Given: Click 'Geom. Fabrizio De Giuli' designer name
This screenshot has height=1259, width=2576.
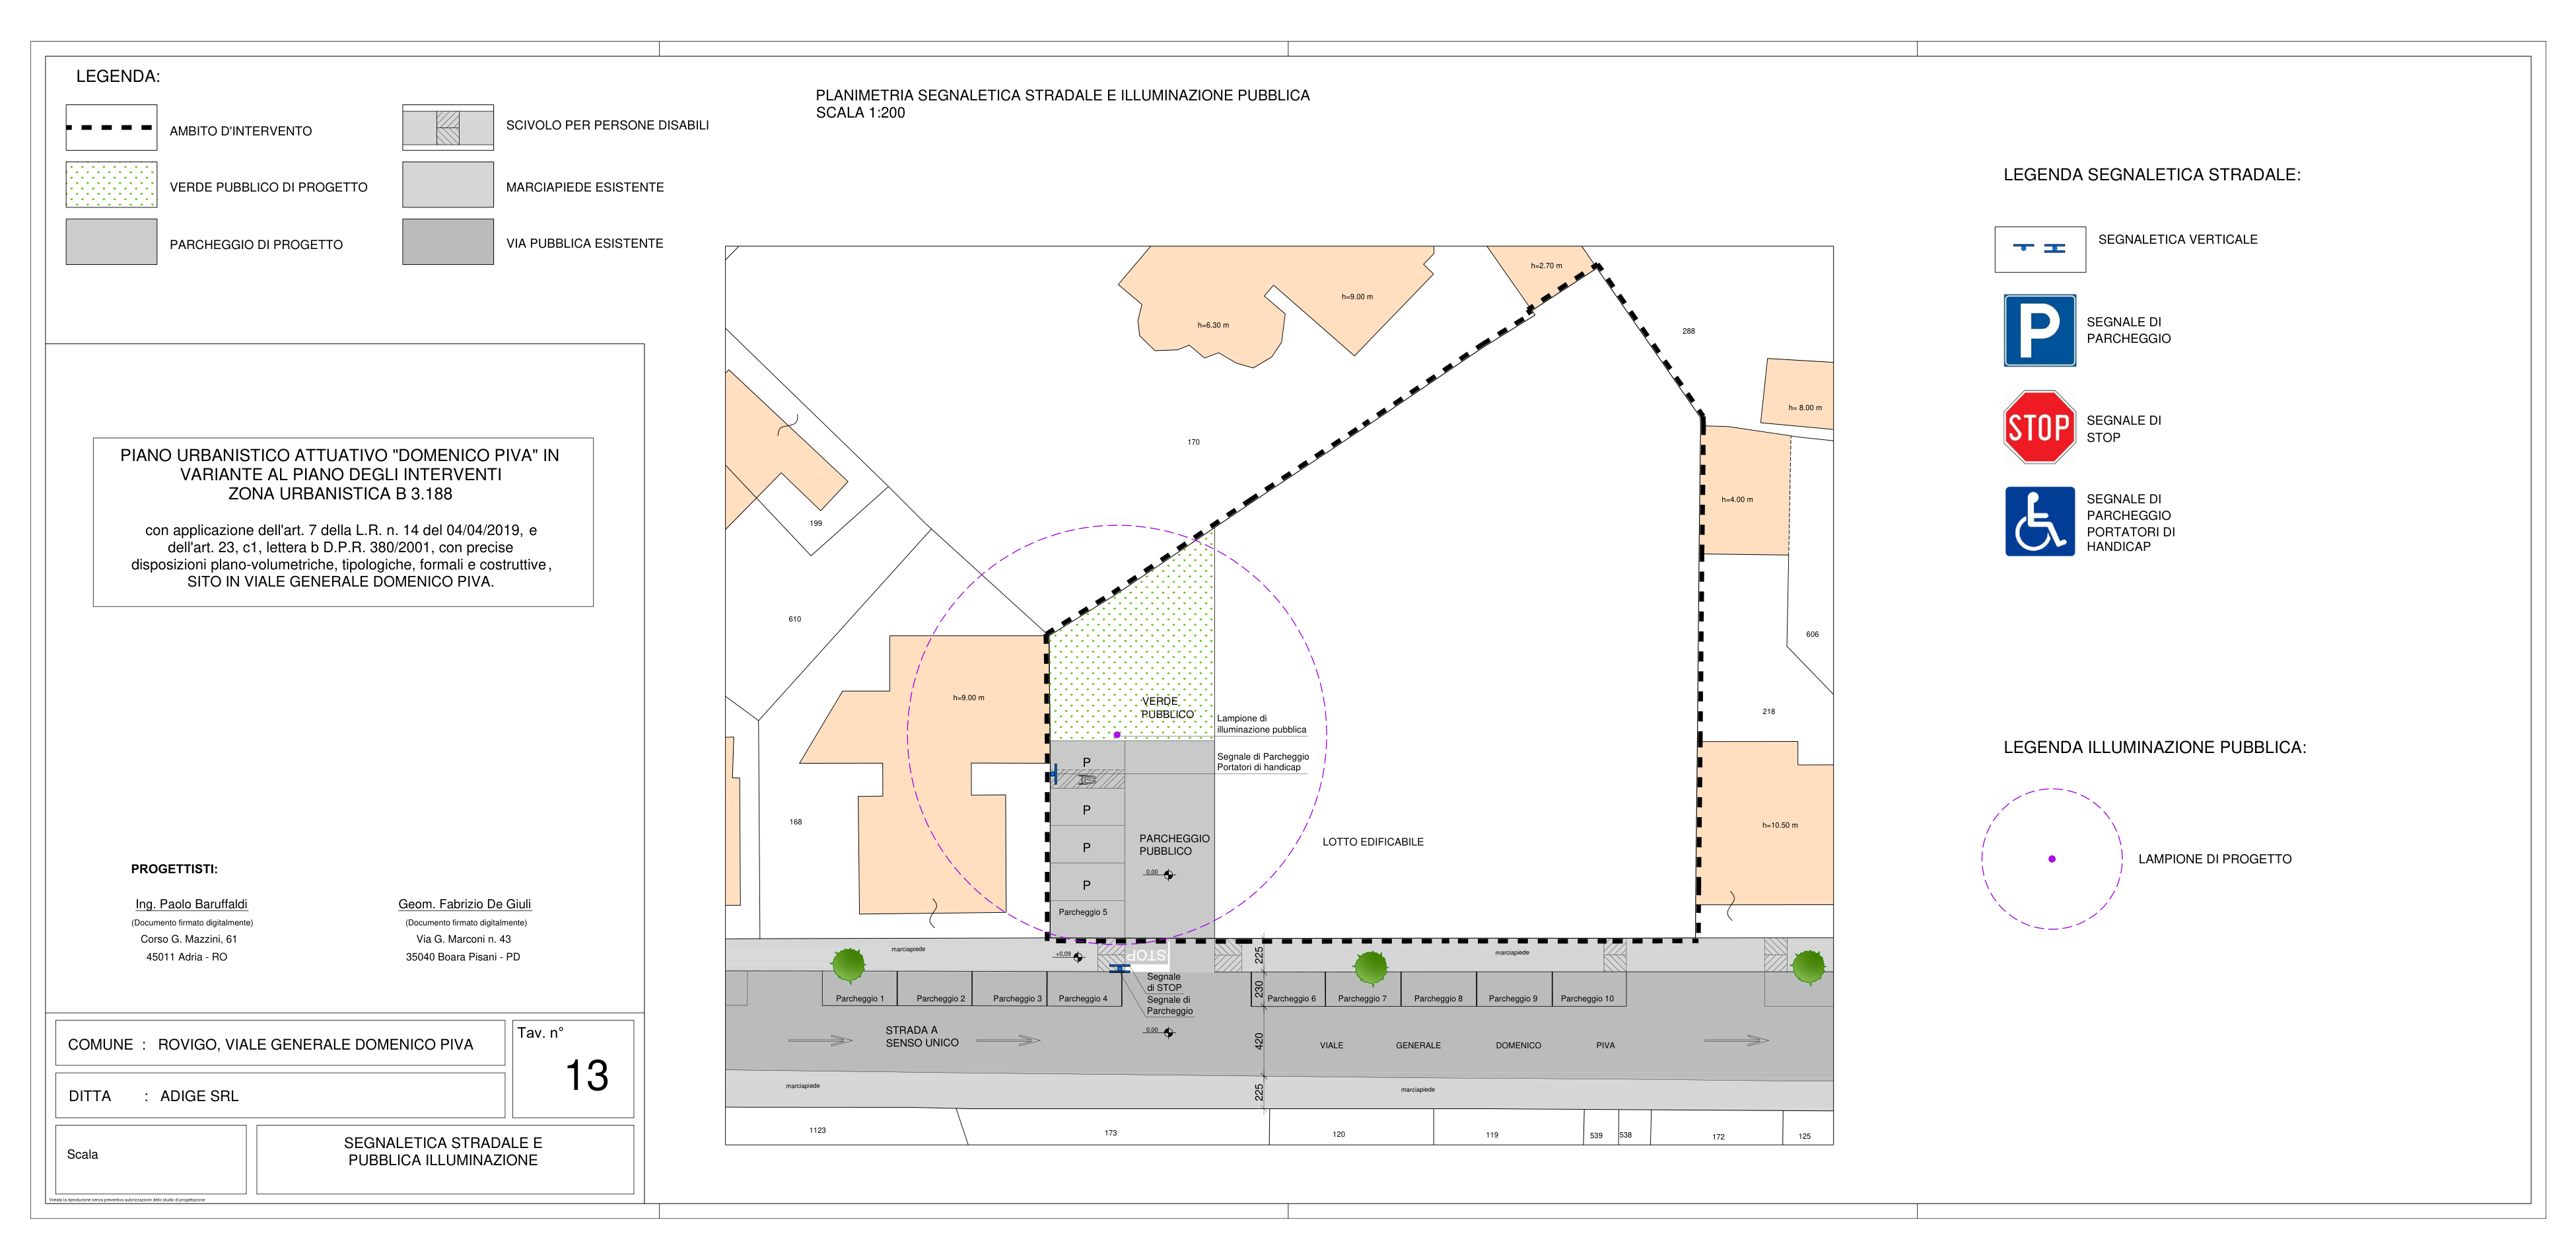Looking at the screenshot, I should click(x=464, y=904).
